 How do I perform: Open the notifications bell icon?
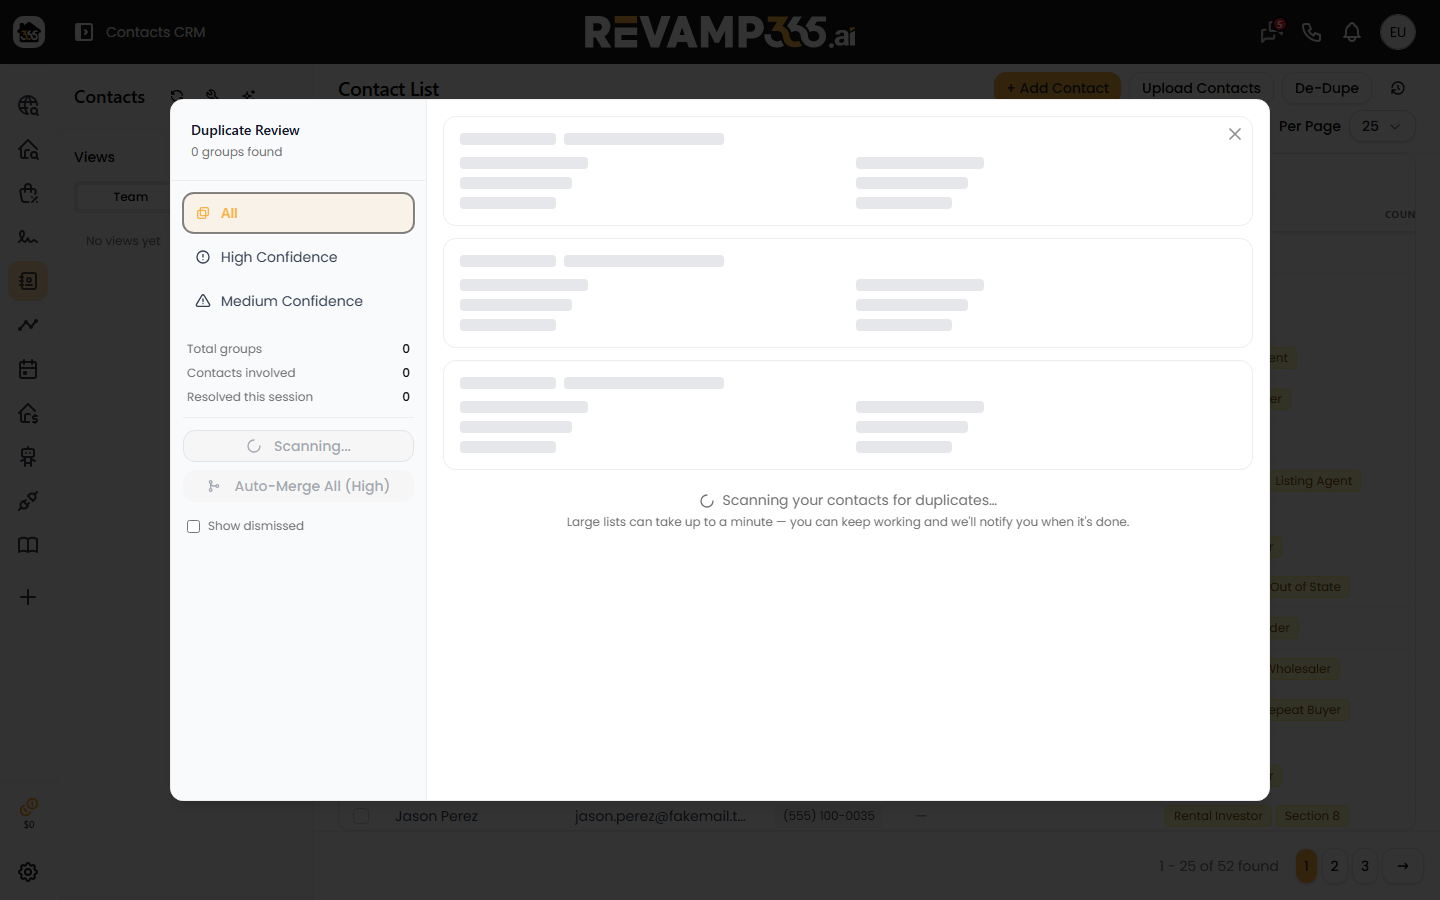(1352, 32)
